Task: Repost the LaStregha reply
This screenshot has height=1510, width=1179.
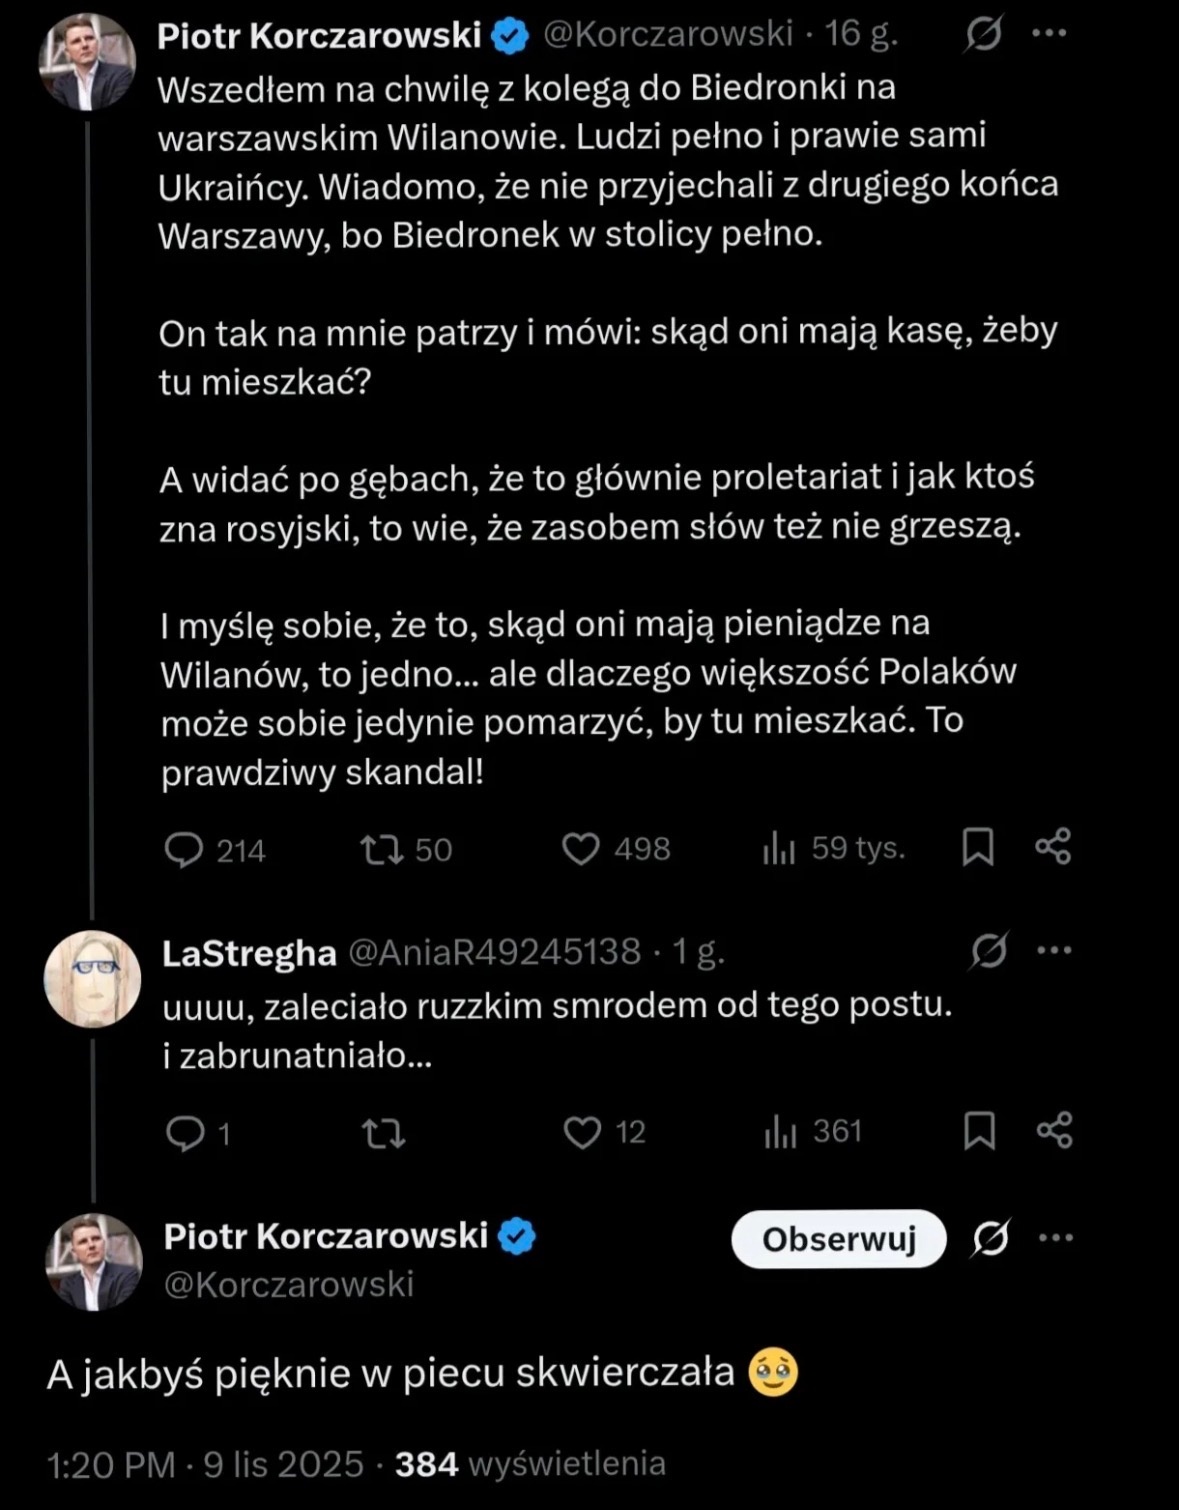Action: pyautogui.click(x=383, y=1133)
